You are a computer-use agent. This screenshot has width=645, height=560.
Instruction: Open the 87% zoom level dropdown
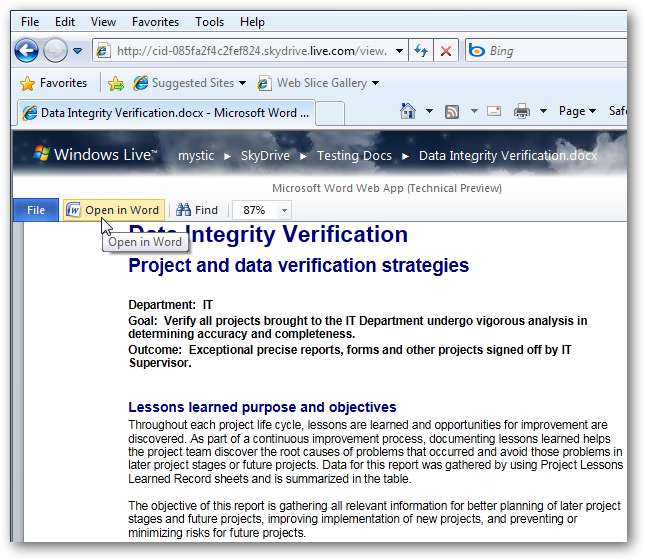click(285, 210)
